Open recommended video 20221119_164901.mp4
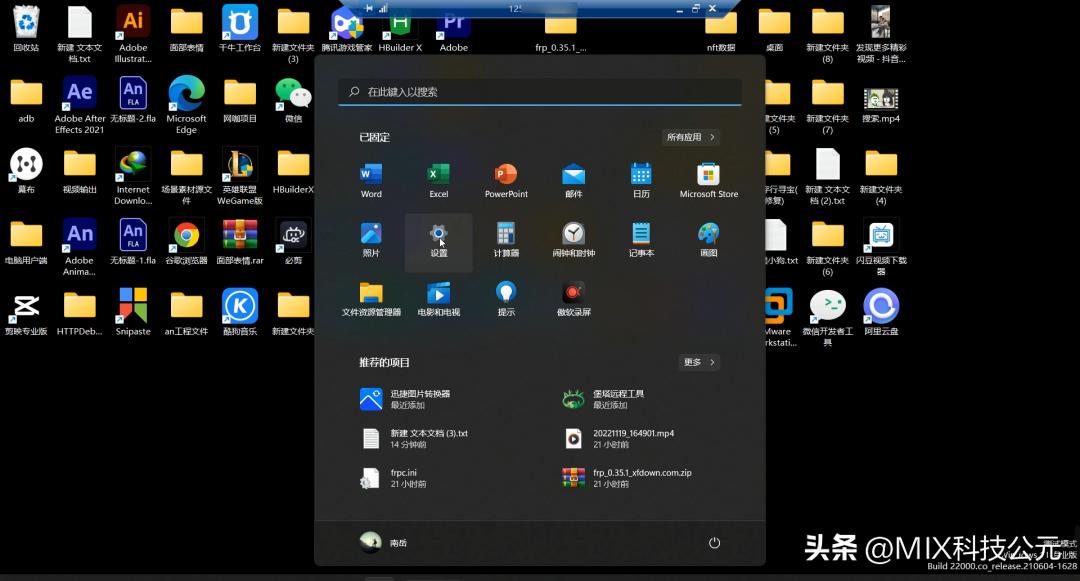 (632, 438)
